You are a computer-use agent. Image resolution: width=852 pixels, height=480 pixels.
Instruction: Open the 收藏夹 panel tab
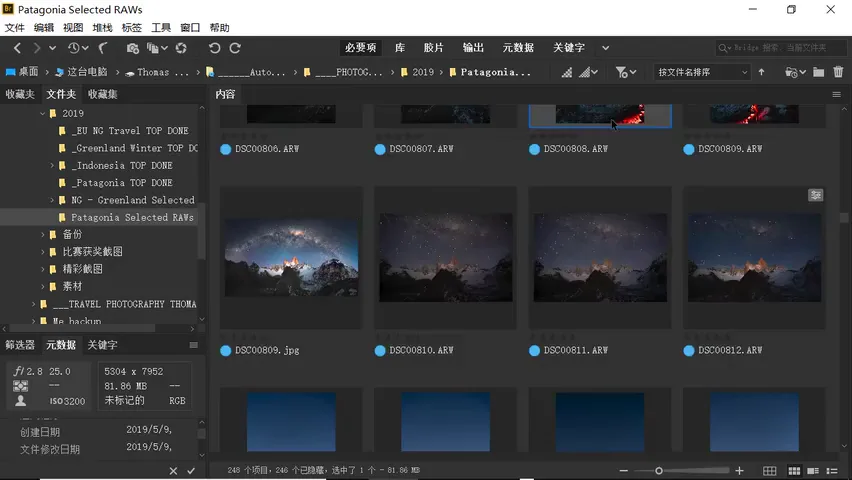coord(20,94)
